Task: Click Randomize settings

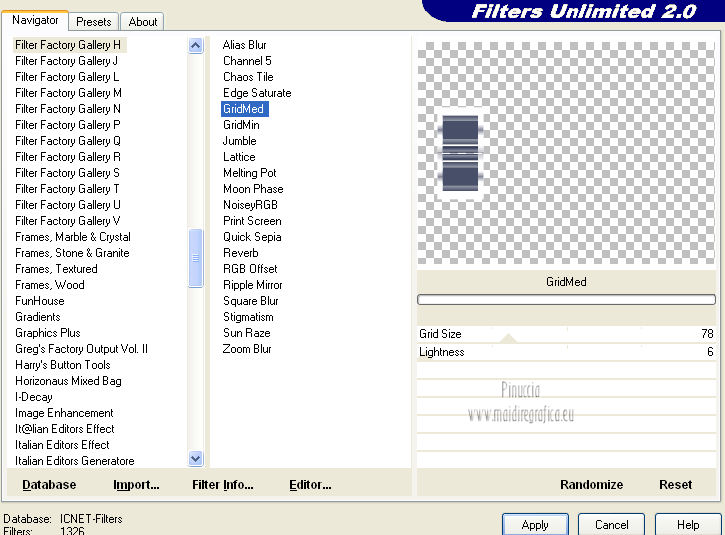Action: point(591,485)
